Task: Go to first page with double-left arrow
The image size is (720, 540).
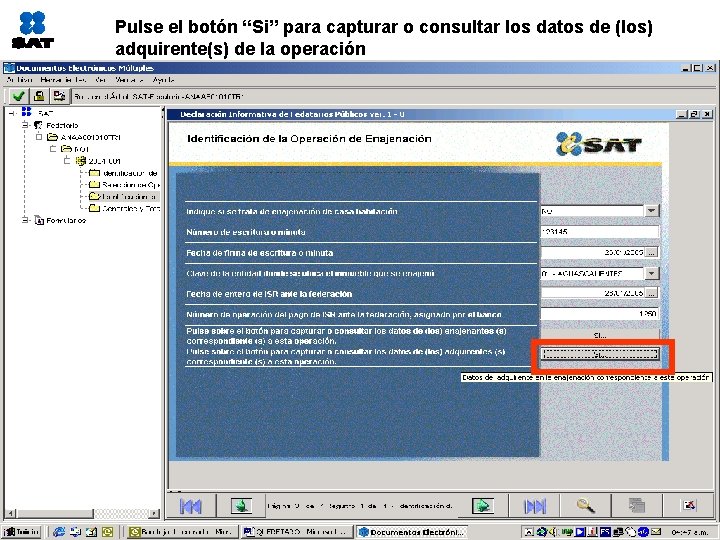Action: pos(190,506)
